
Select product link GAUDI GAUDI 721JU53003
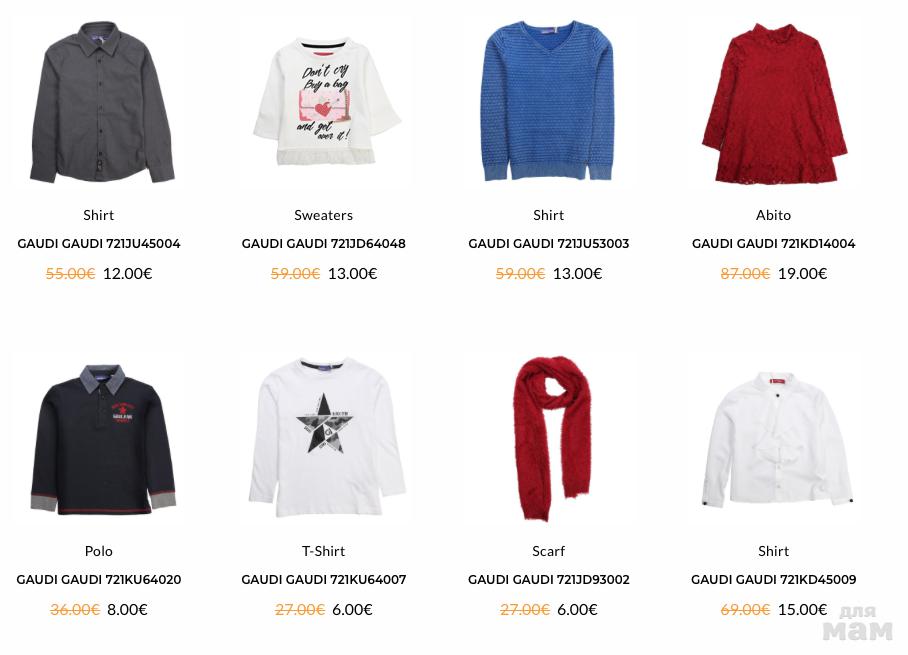click(x=548, y=244)
